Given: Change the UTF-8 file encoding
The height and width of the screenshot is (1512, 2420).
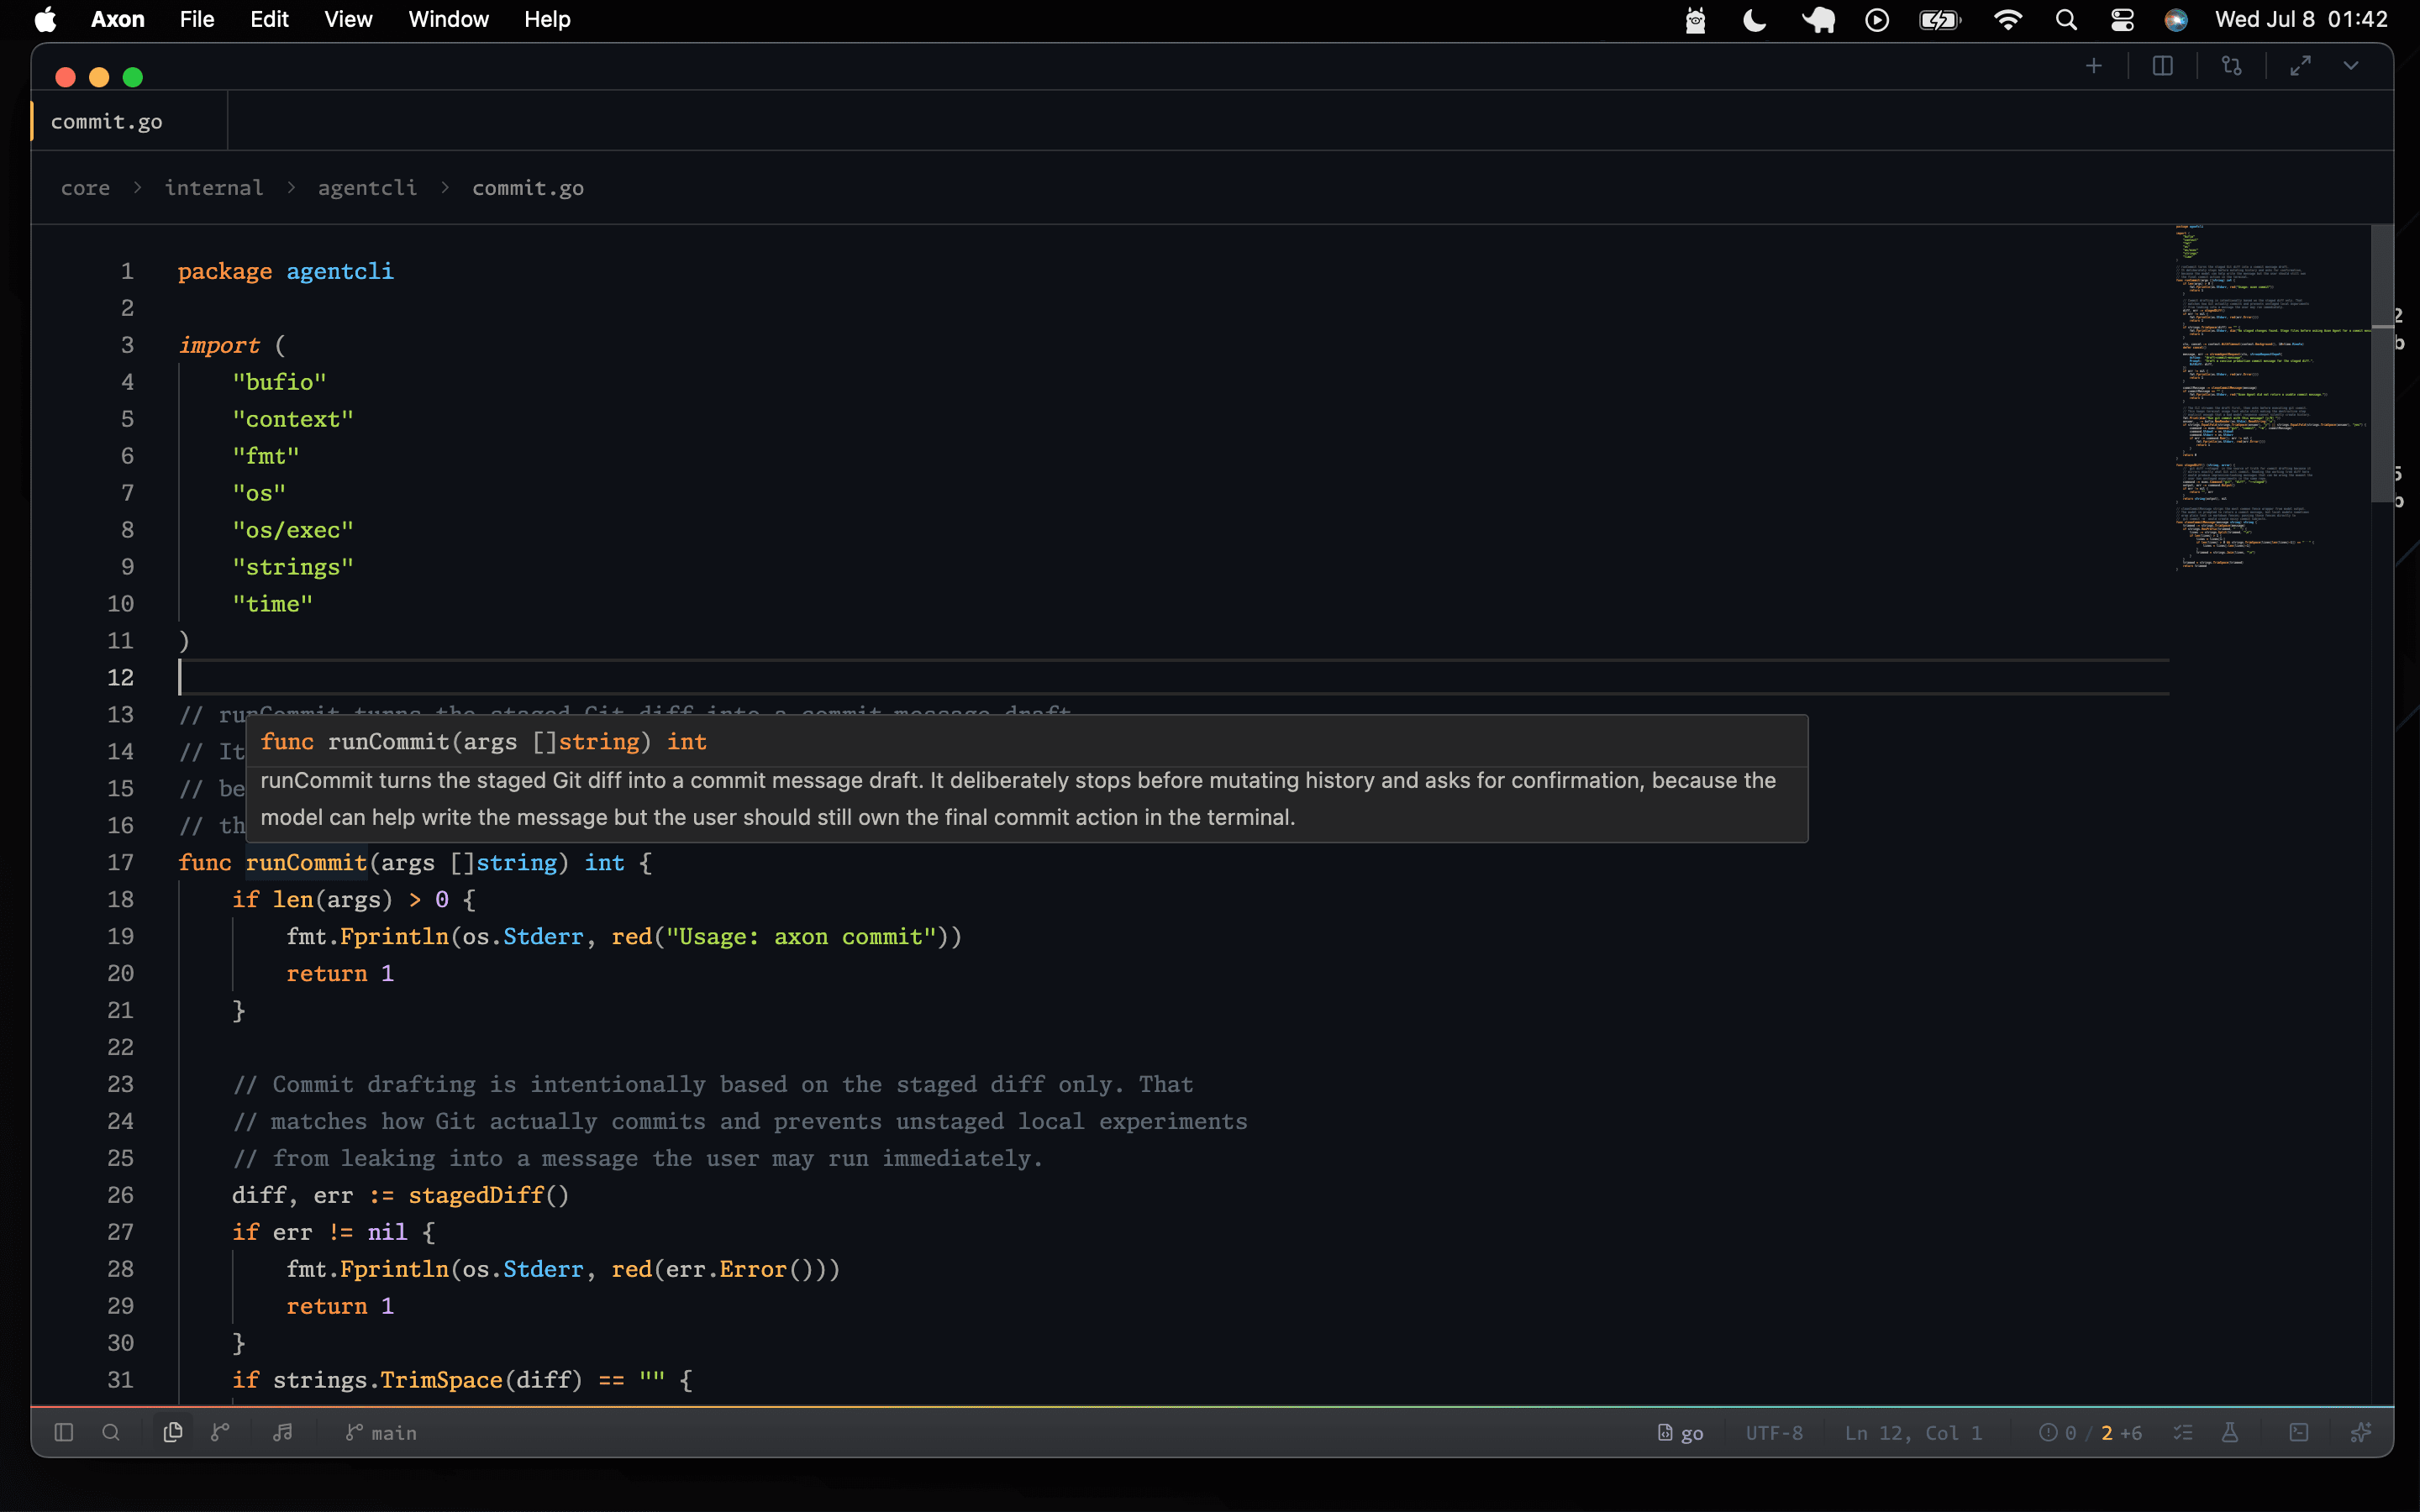Looking at the screenshot, I should (1774, 1432).
